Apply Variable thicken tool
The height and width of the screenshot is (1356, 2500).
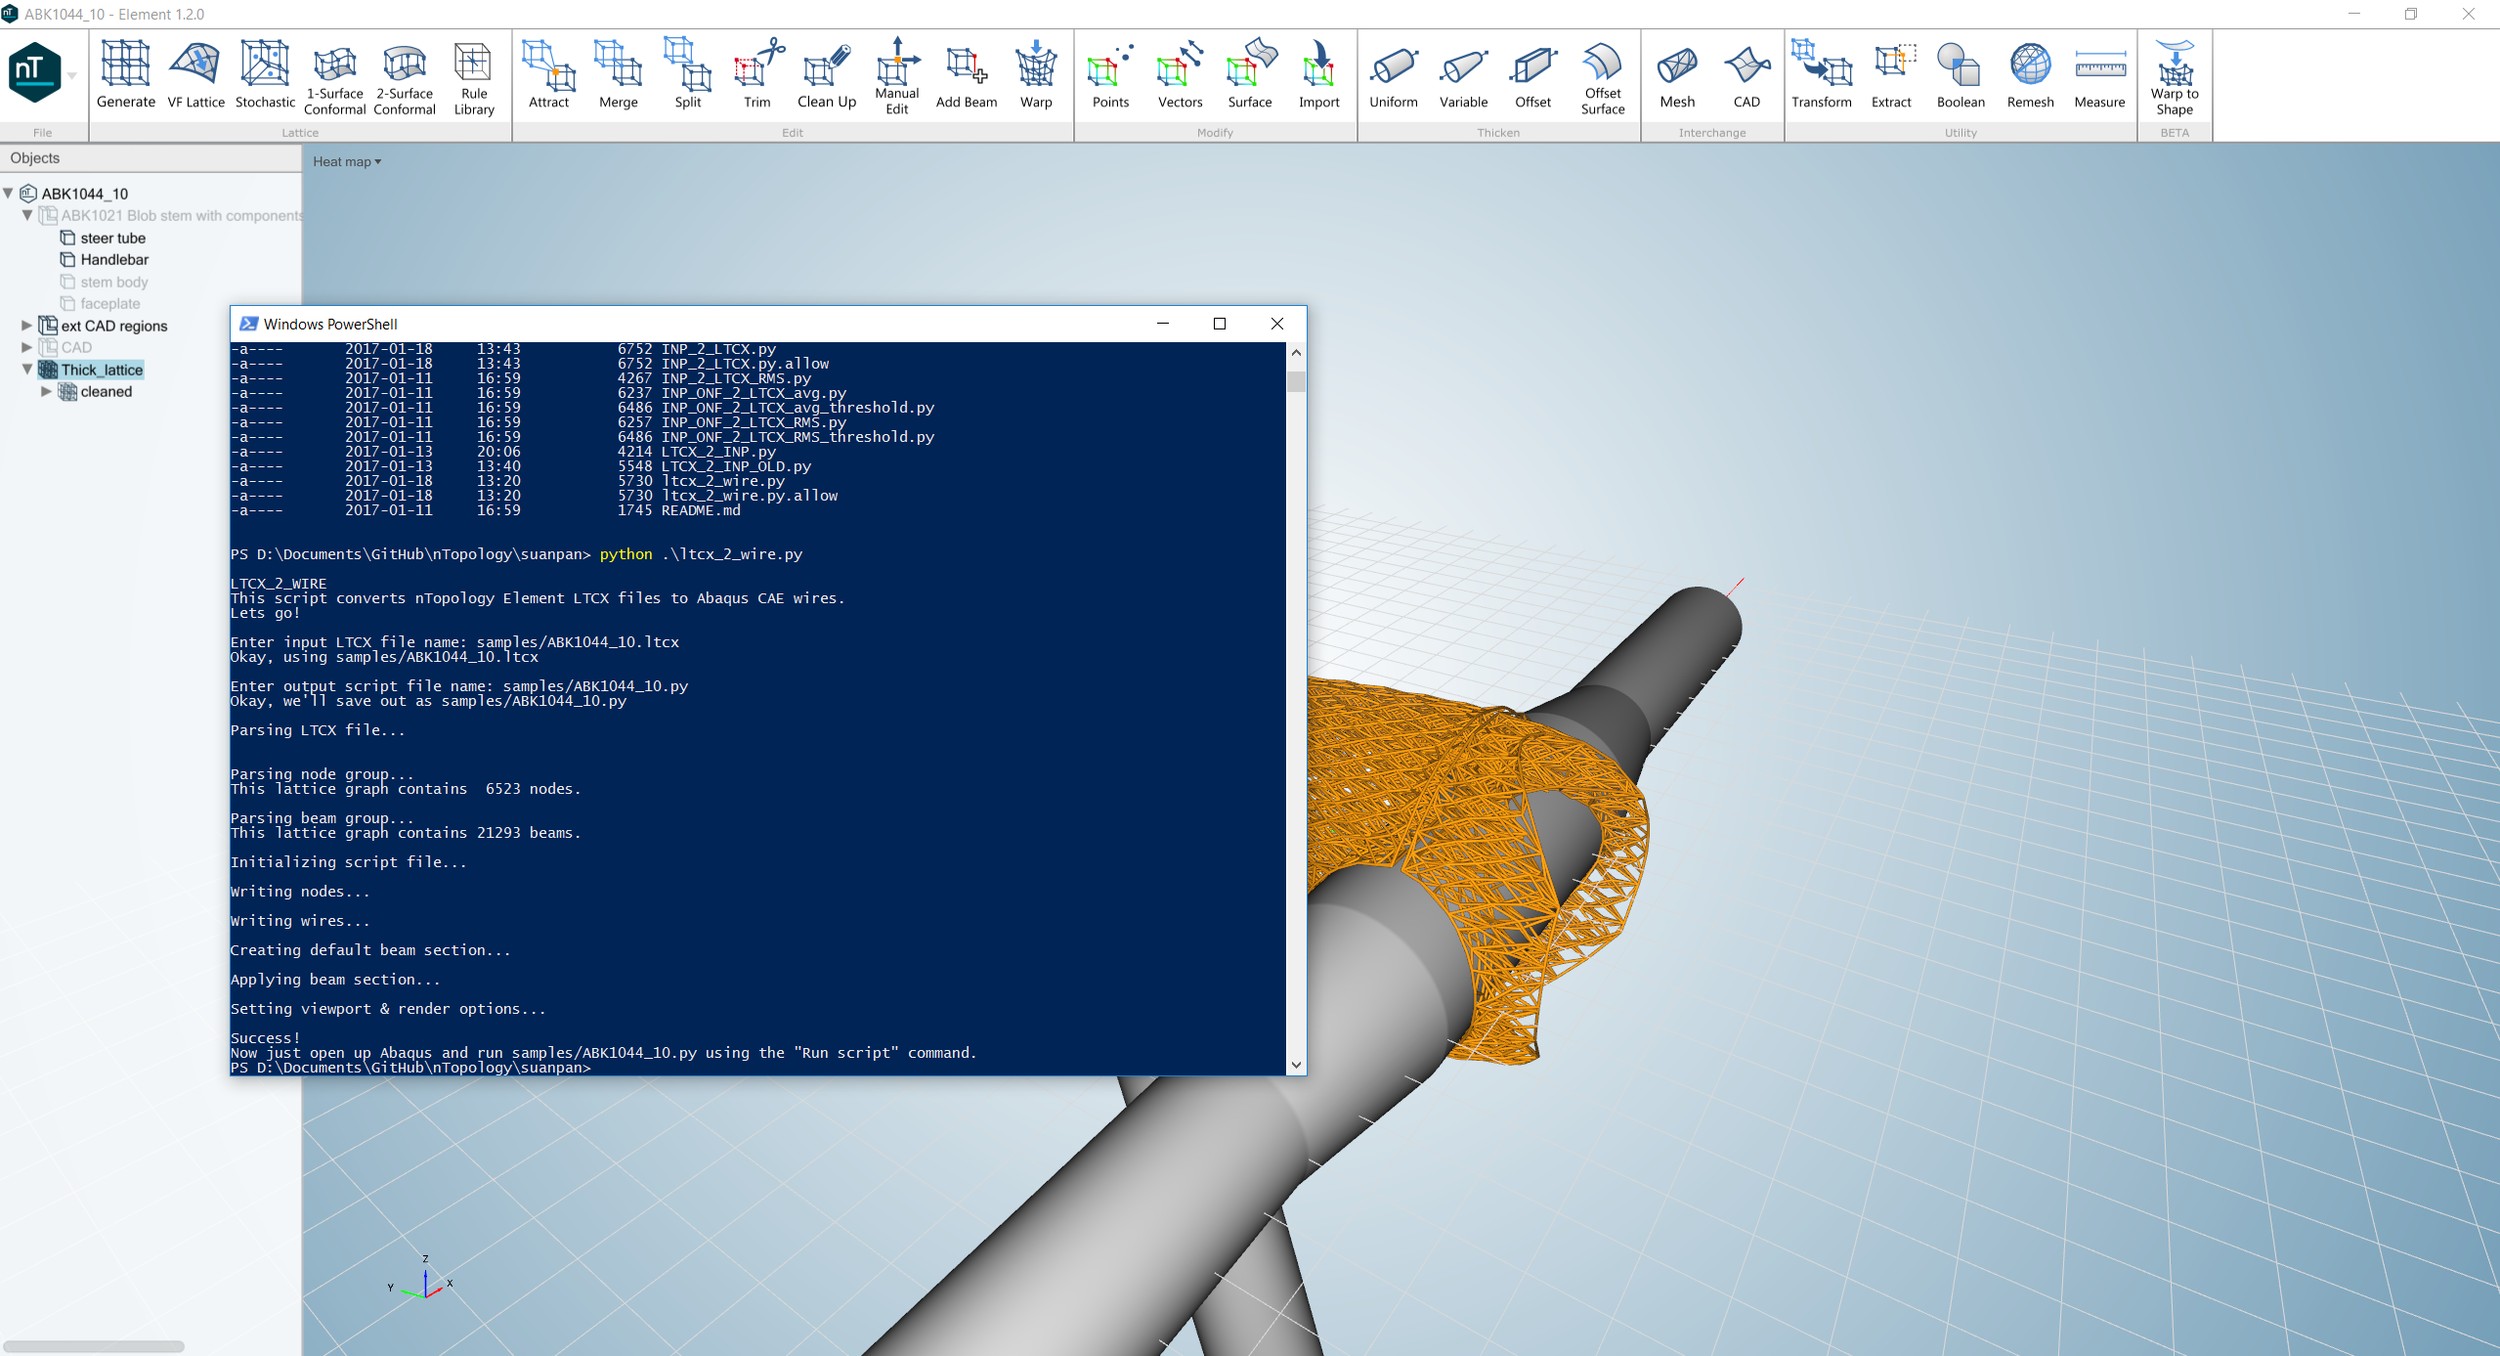coord(1464,75)
